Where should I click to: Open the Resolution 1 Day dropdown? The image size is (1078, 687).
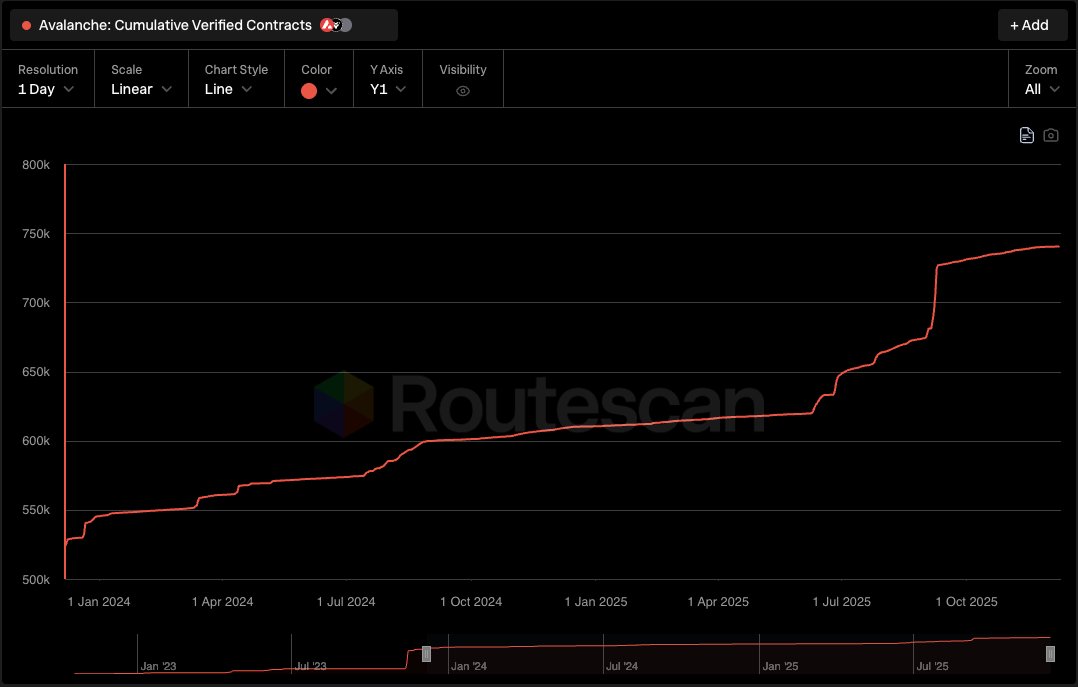tap(47, 89)
